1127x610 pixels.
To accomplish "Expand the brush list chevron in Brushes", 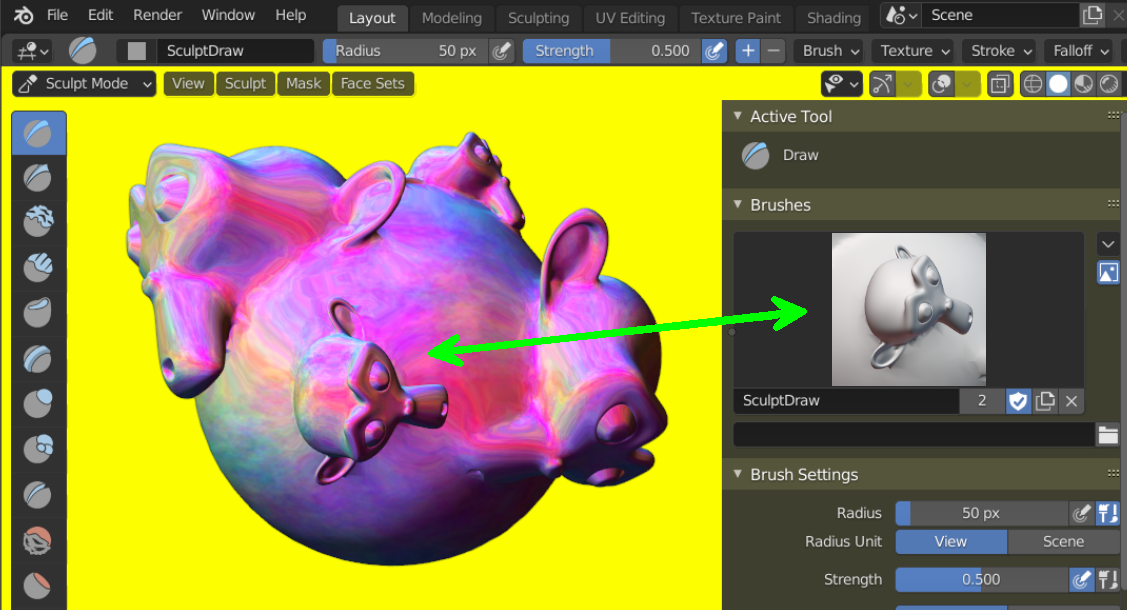I will pyautogui.click(x=1108, y=244).
